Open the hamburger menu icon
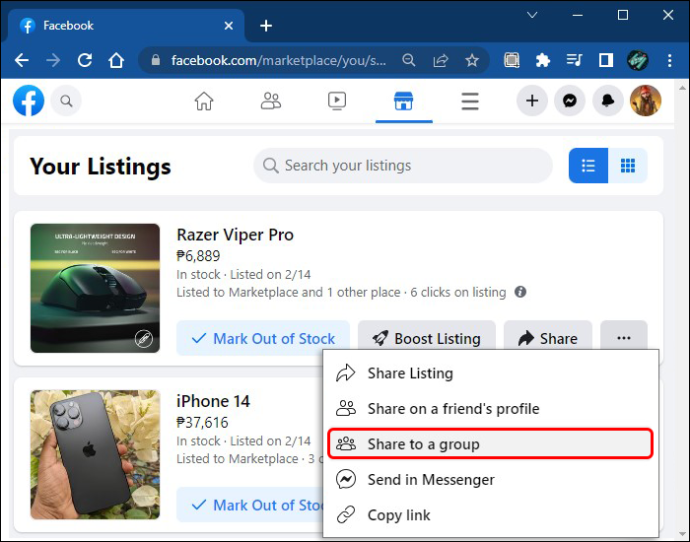Screen dimensions: 690x542 click(x=470, y=101)
